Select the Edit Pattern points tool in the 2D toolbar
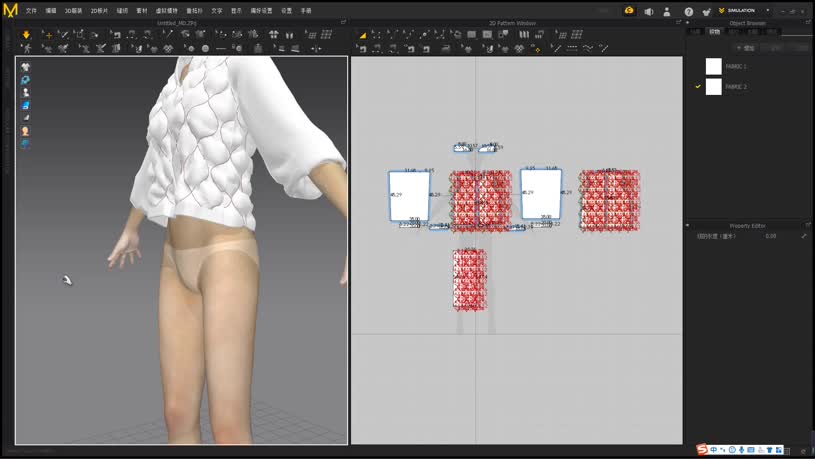The image size is (815, 459). tap(376, 35)
